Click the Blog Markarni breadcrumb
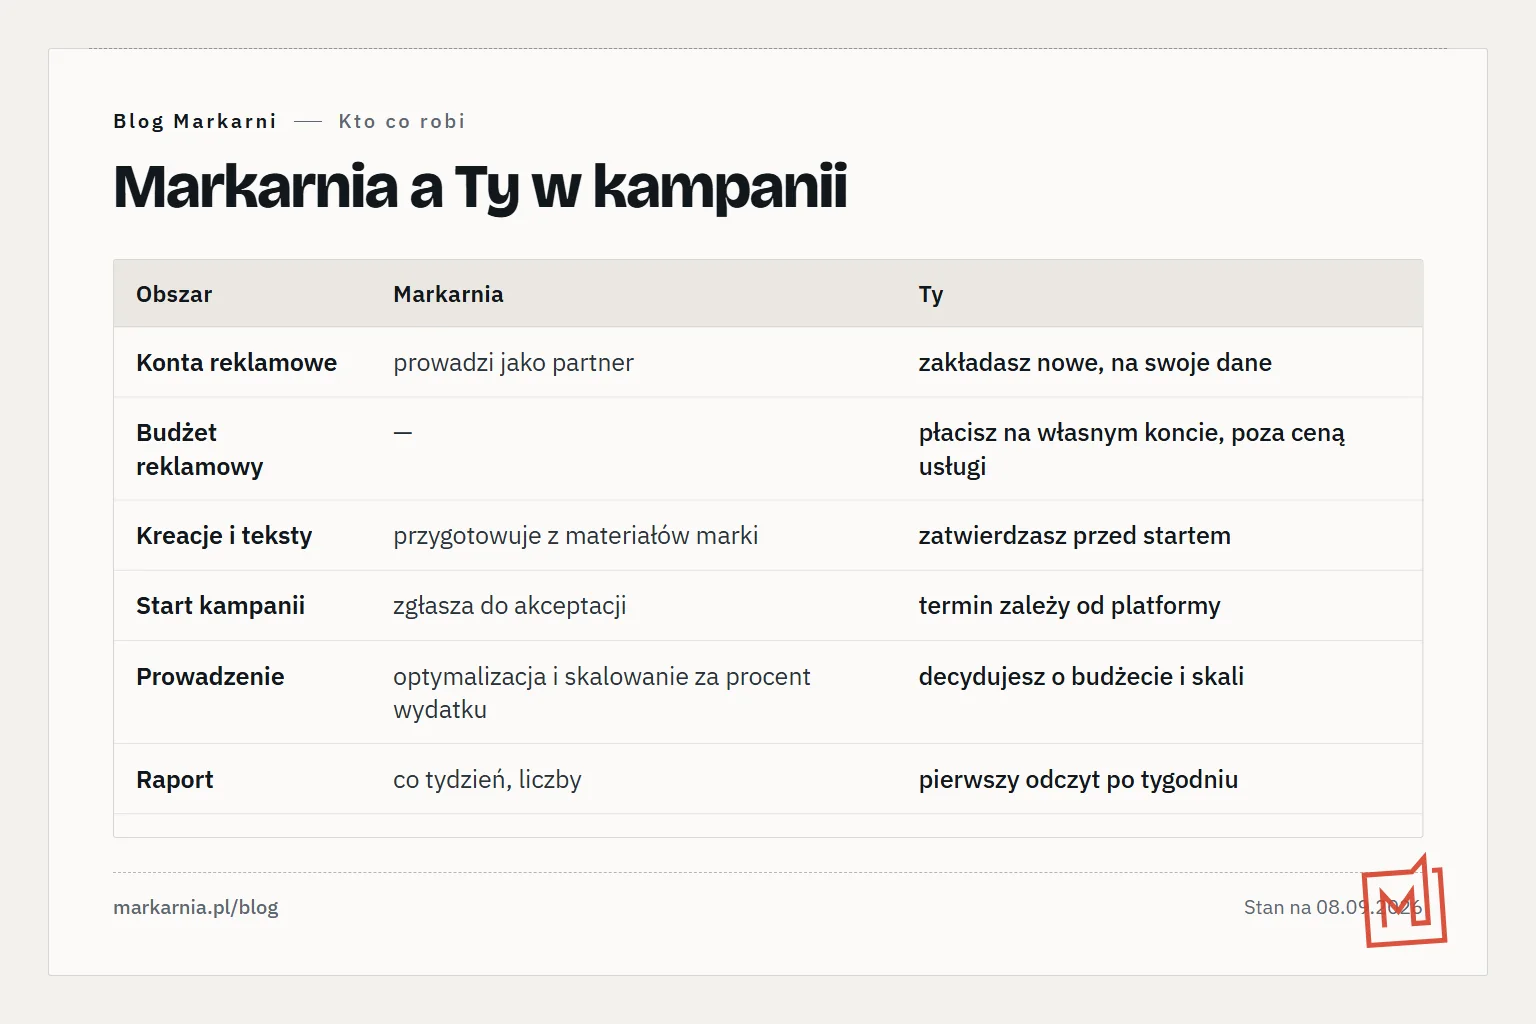The width and height of the screenshot is (1536, 1024). pos(195,121)
